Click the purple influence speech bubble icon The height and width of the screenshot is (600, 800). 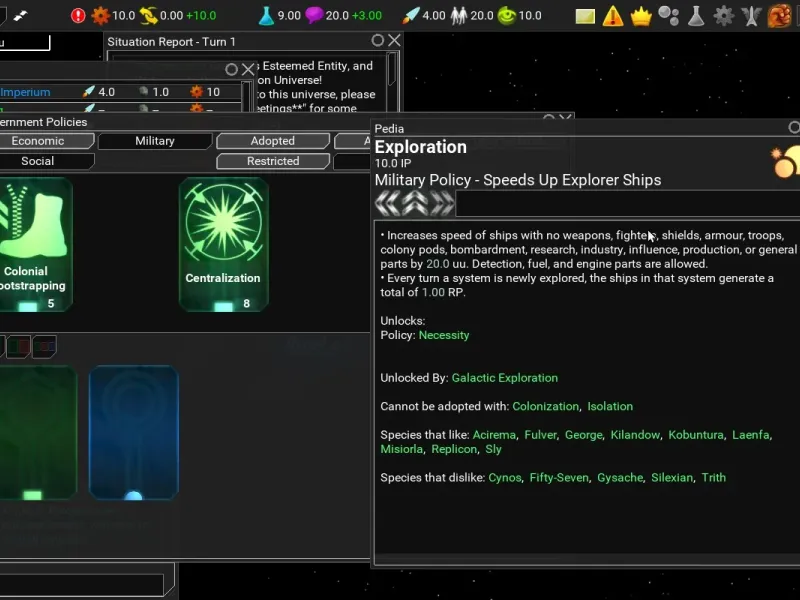click(x=314, y=15)
